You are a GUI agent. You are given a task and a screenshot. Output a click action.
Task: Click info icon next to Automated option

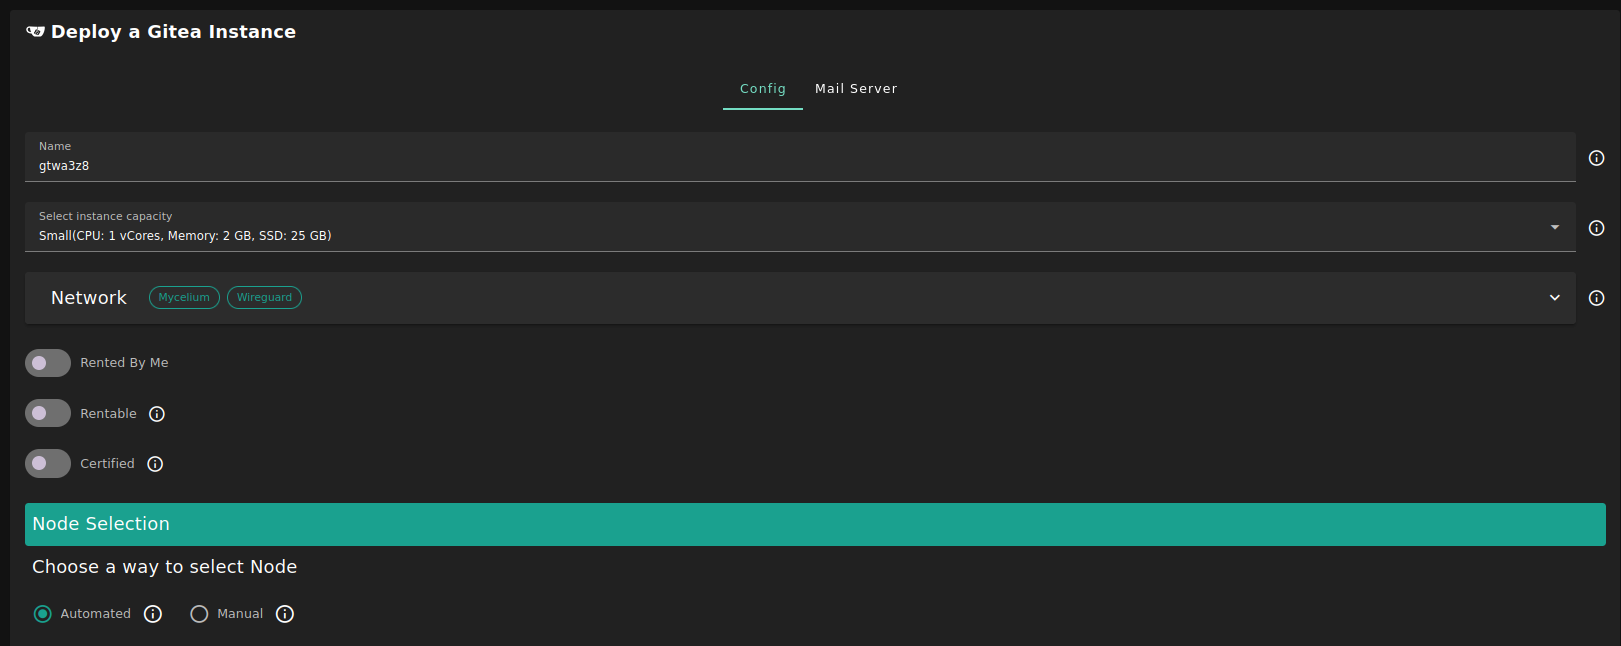pyautogui.click(x=153, y=614)
